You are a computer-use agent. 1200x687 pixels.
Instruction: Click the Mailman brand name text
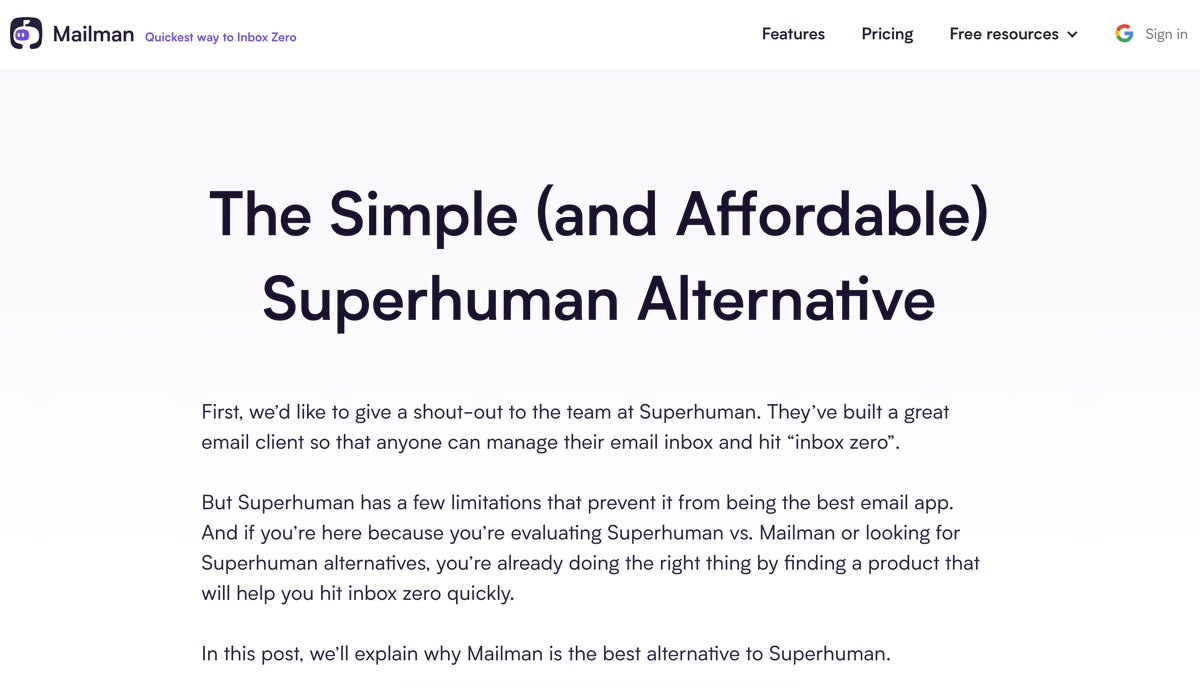coord(93,34)
